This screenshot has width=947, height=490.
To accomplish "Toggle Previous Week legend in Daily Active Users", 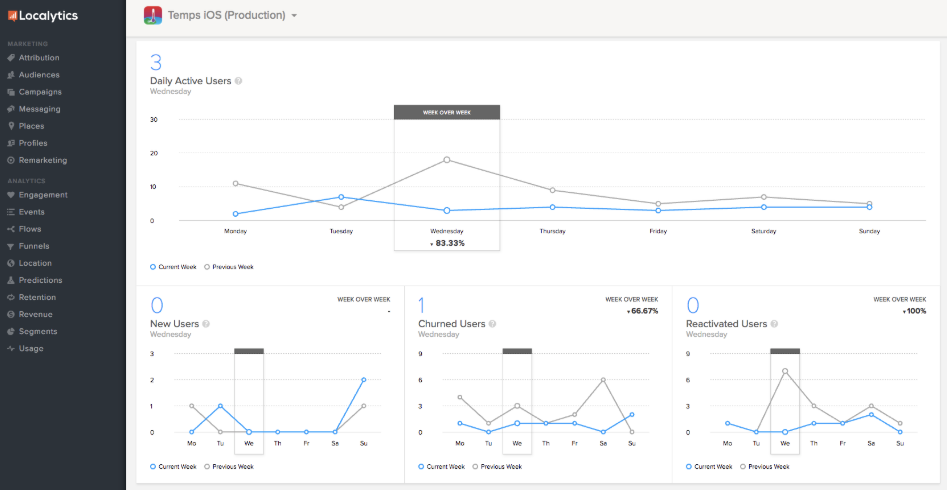I will pos(229,266).
